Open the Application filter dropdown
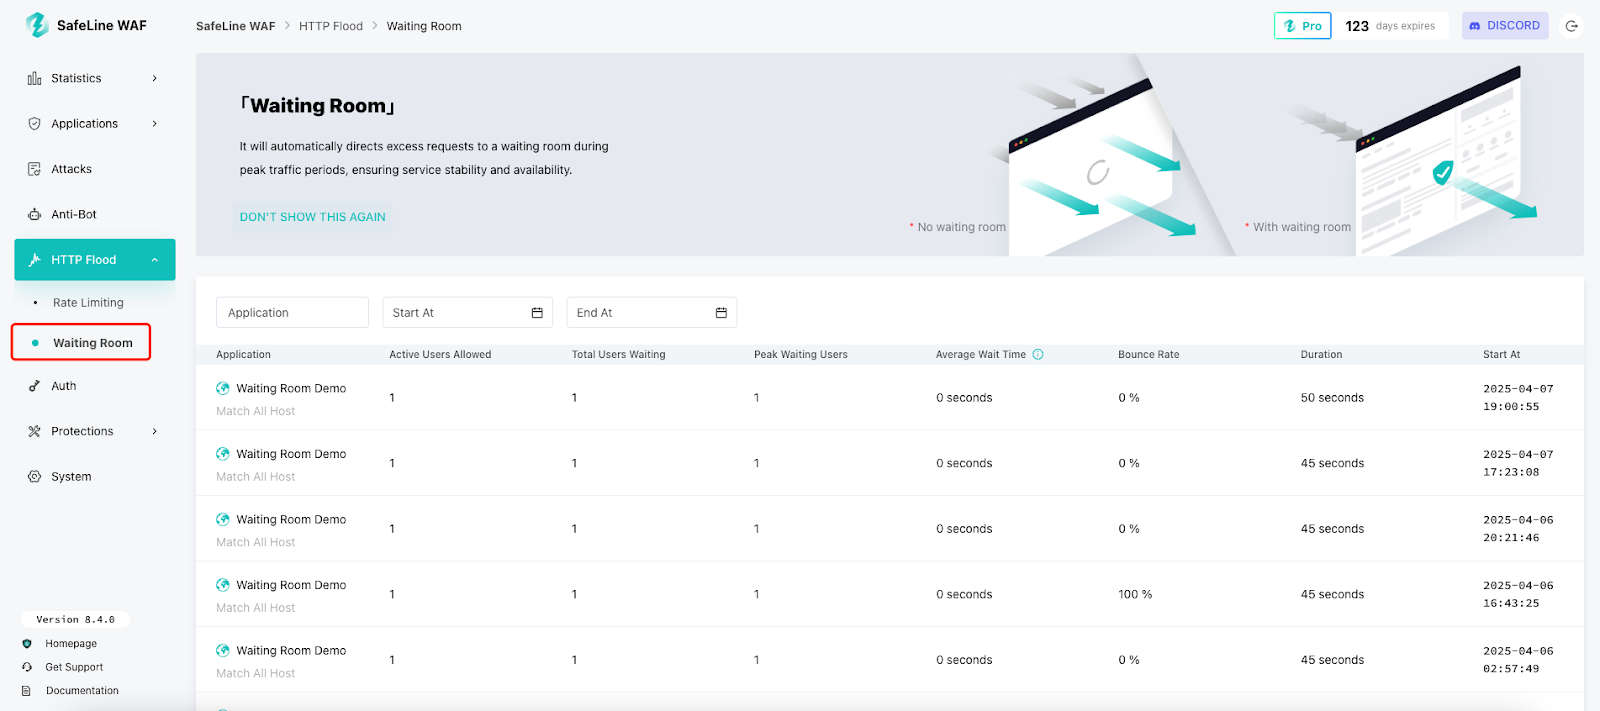 (292, 312)
